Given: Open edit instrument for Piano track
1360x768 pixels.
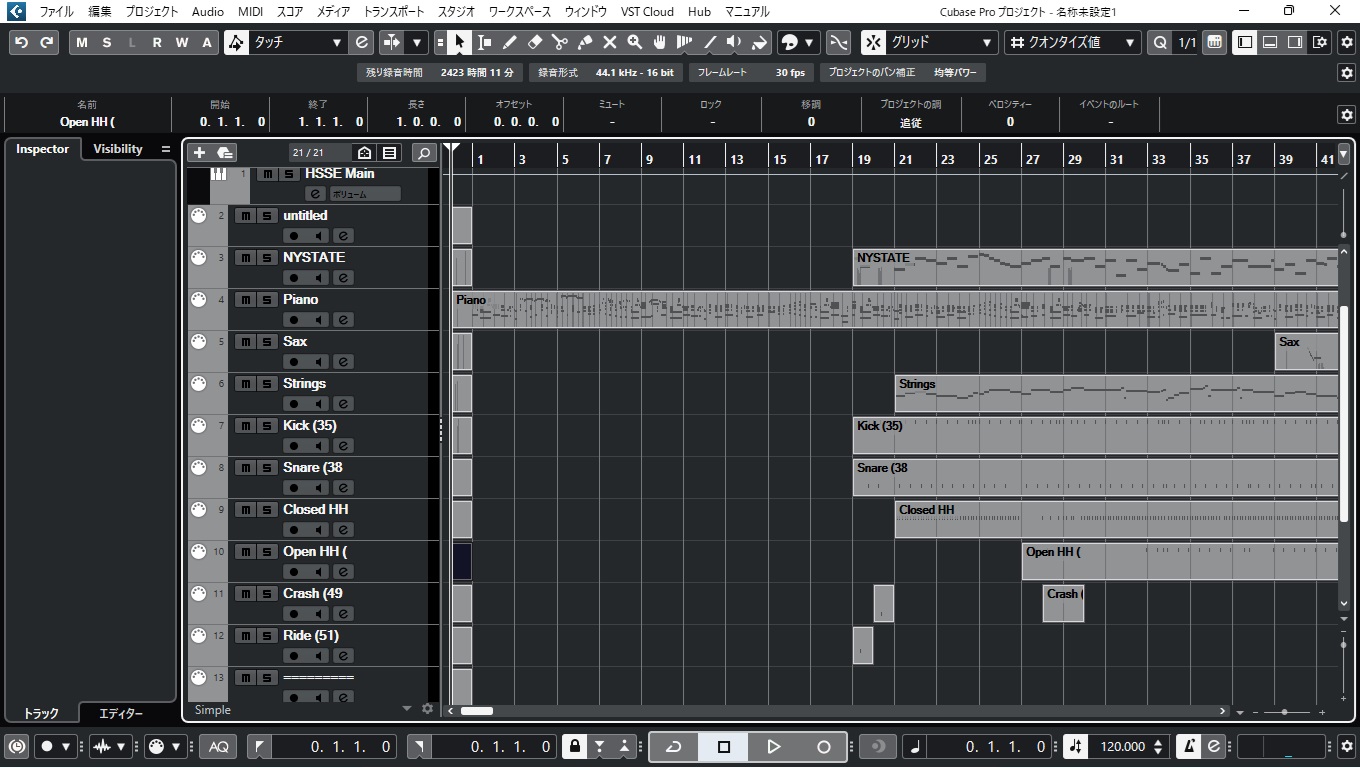Looking at the screenshot, I should (342, 320).
